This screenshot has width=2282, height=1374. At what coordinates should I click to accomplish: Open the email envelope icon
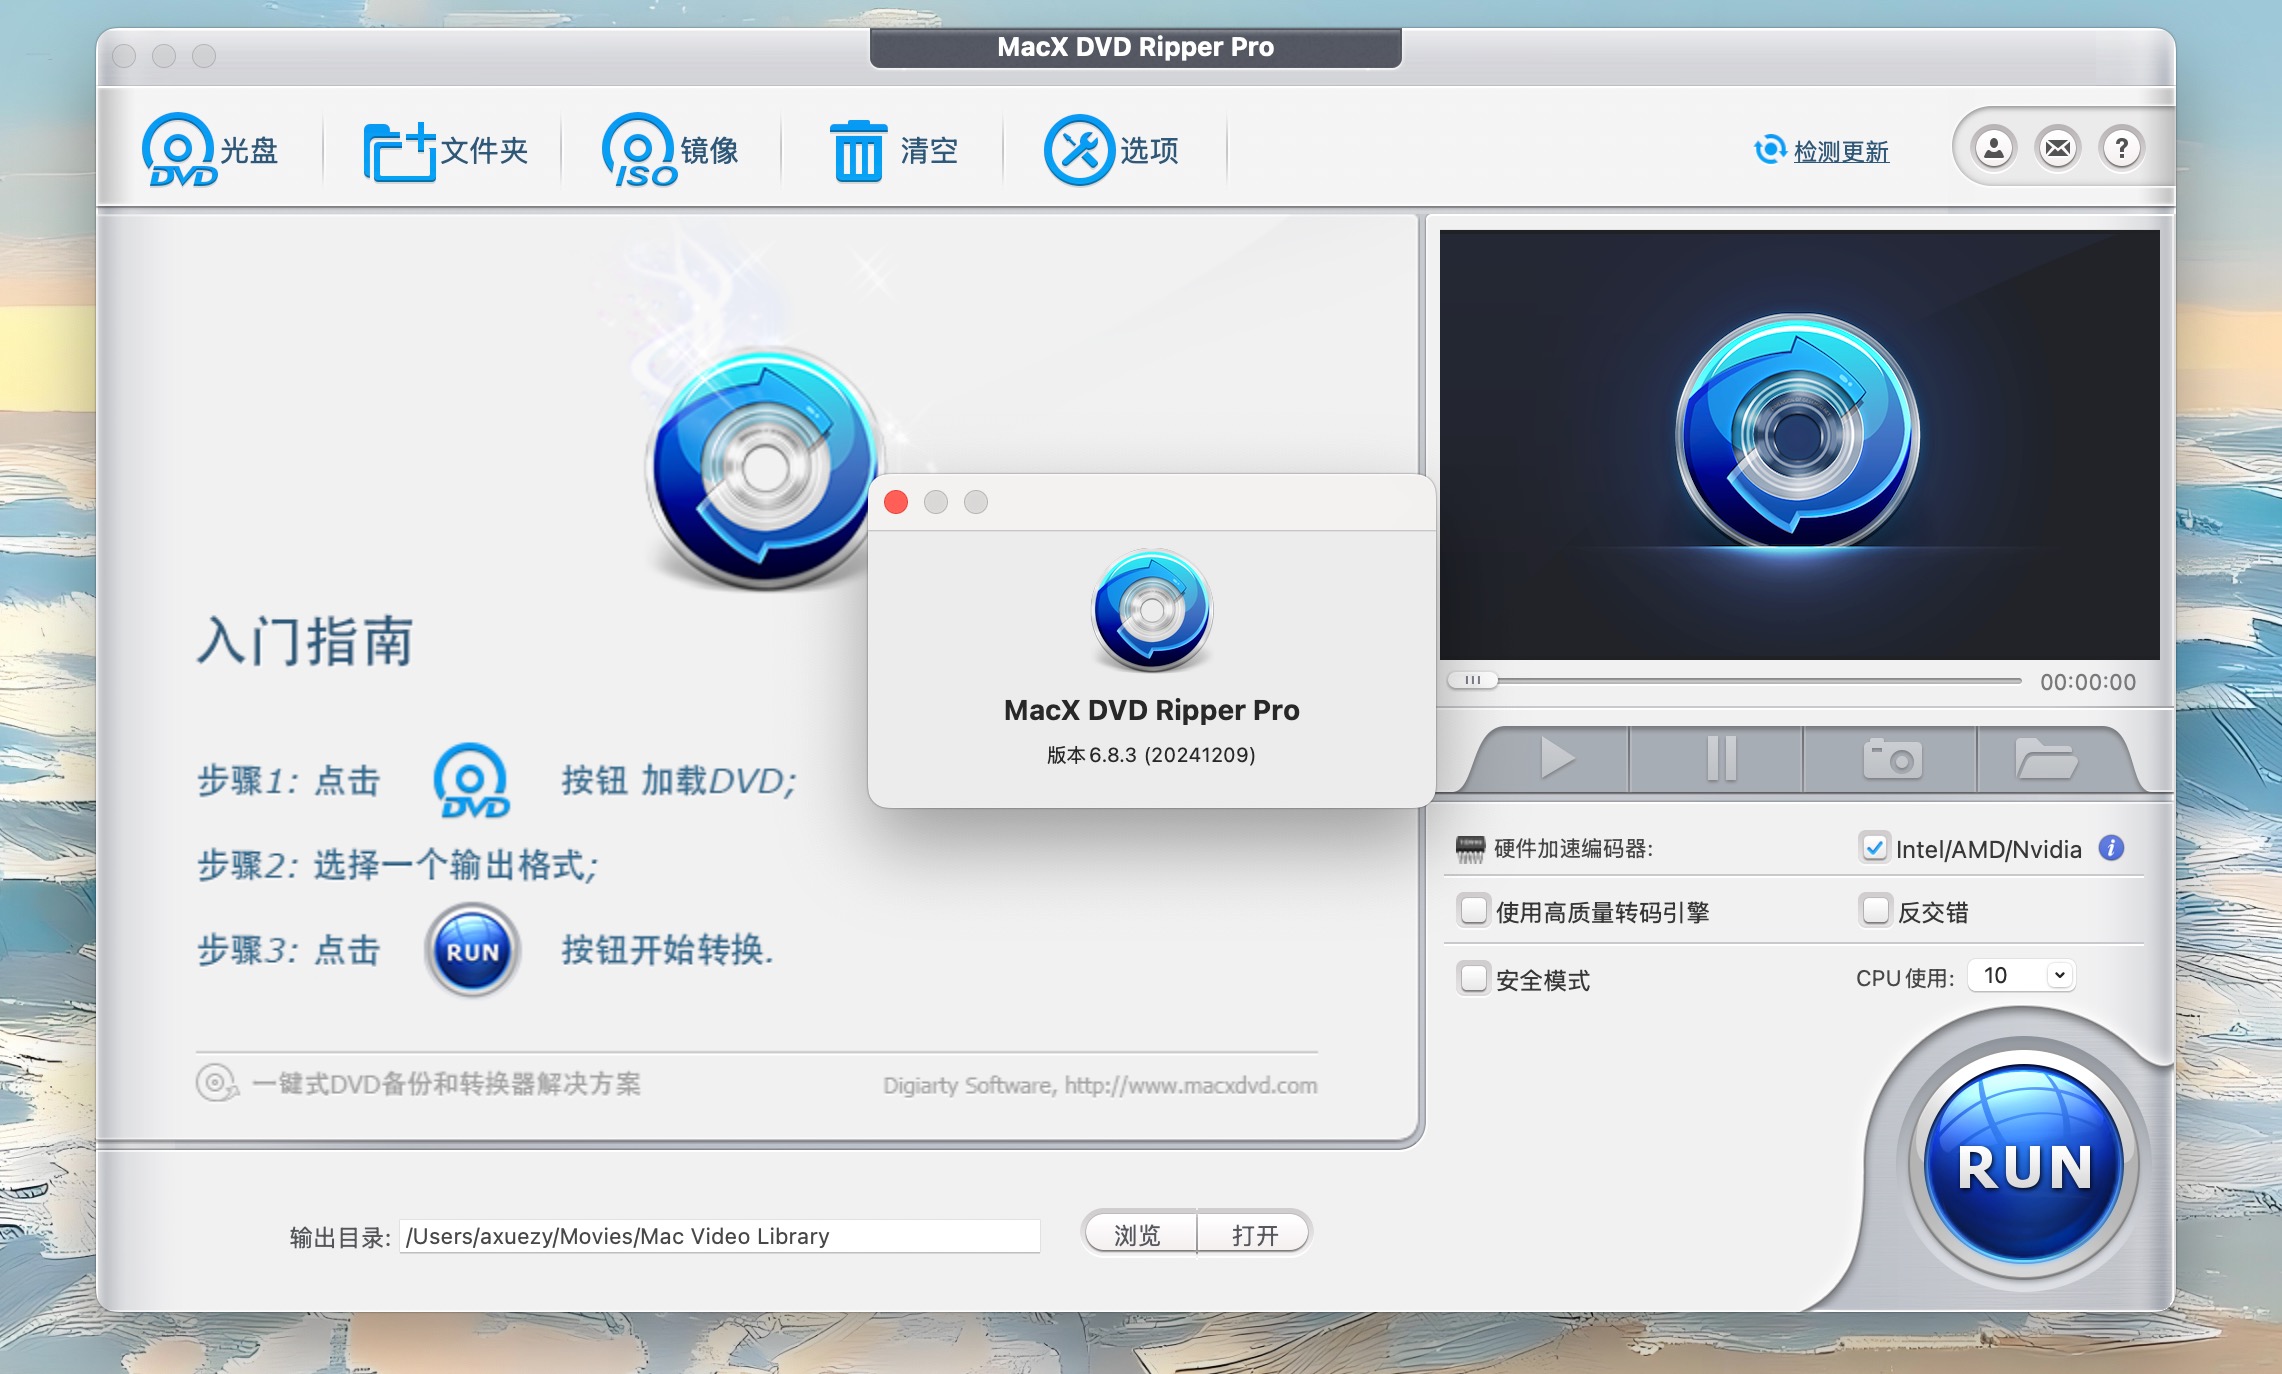click(2058, 149)
